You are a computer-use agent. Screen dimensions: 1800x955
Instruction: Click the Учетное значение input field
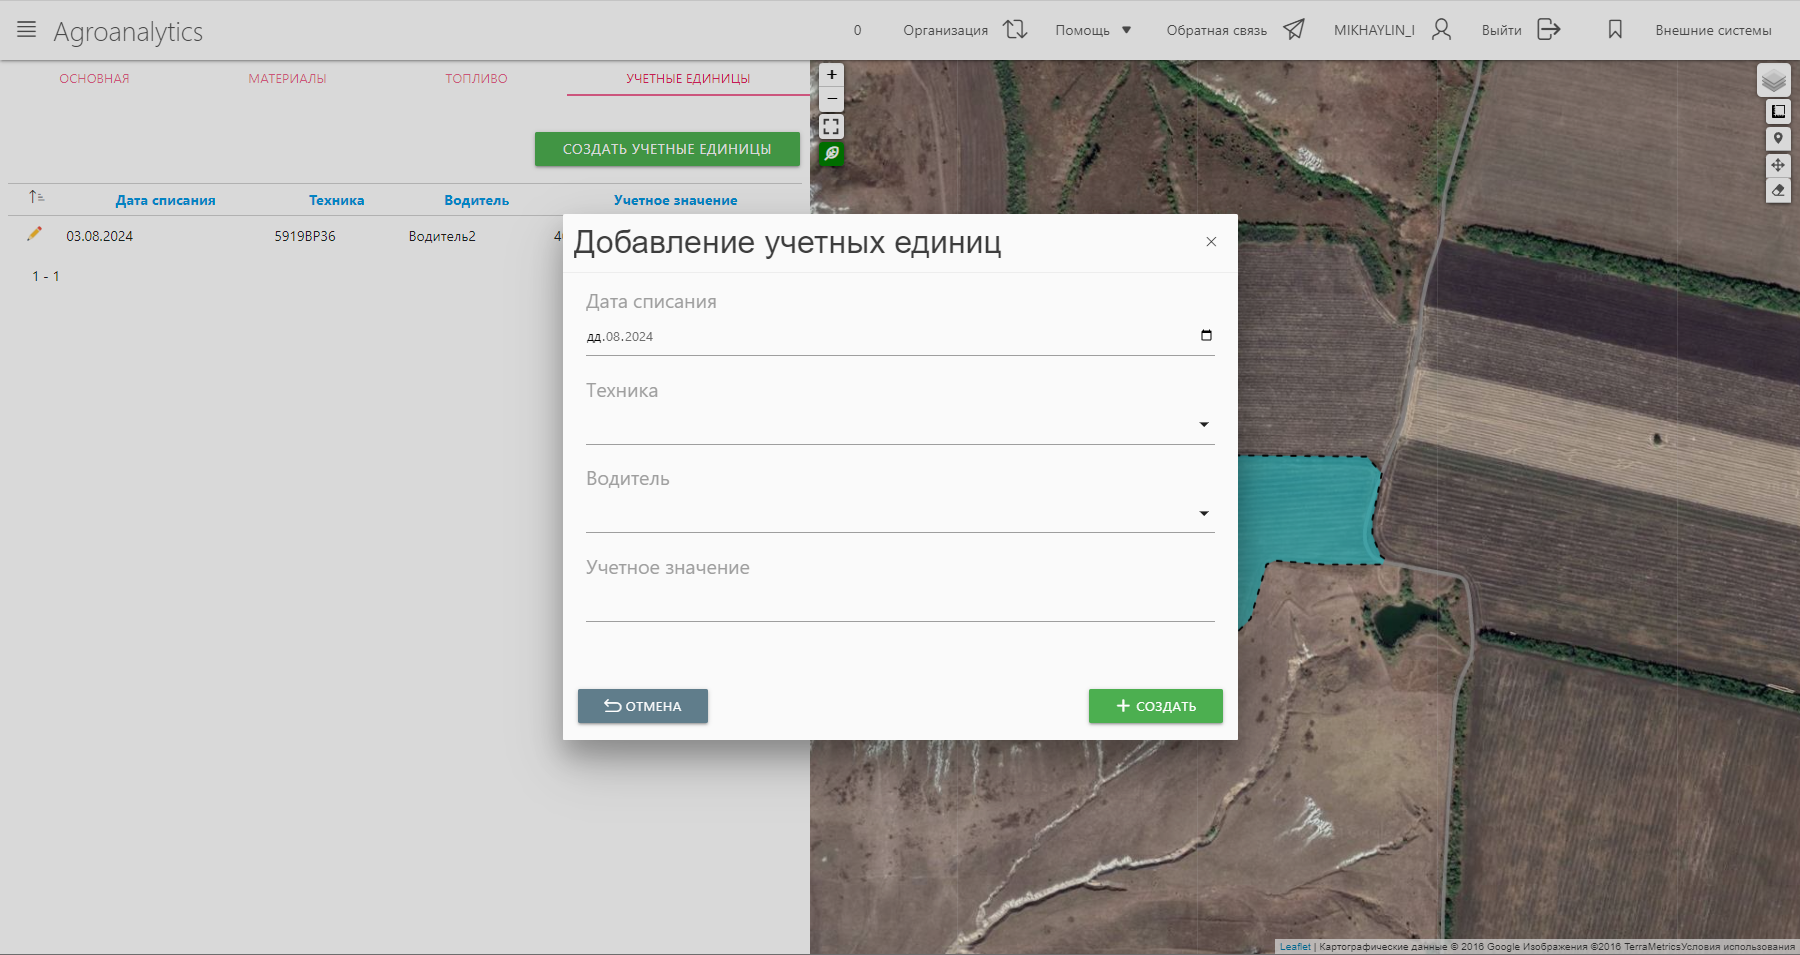tap(899, 604)
